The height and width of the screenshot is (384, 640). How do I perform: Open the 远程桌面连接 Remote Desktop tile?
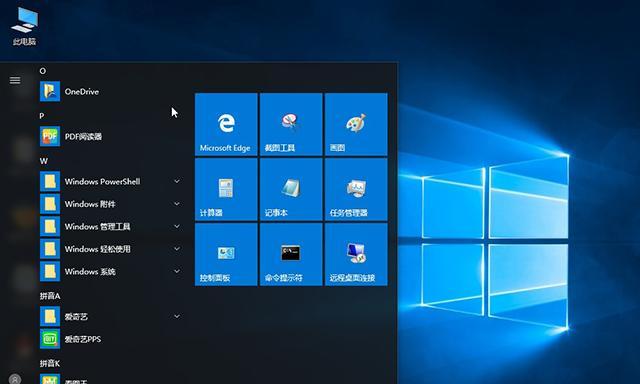coord(356,254)
